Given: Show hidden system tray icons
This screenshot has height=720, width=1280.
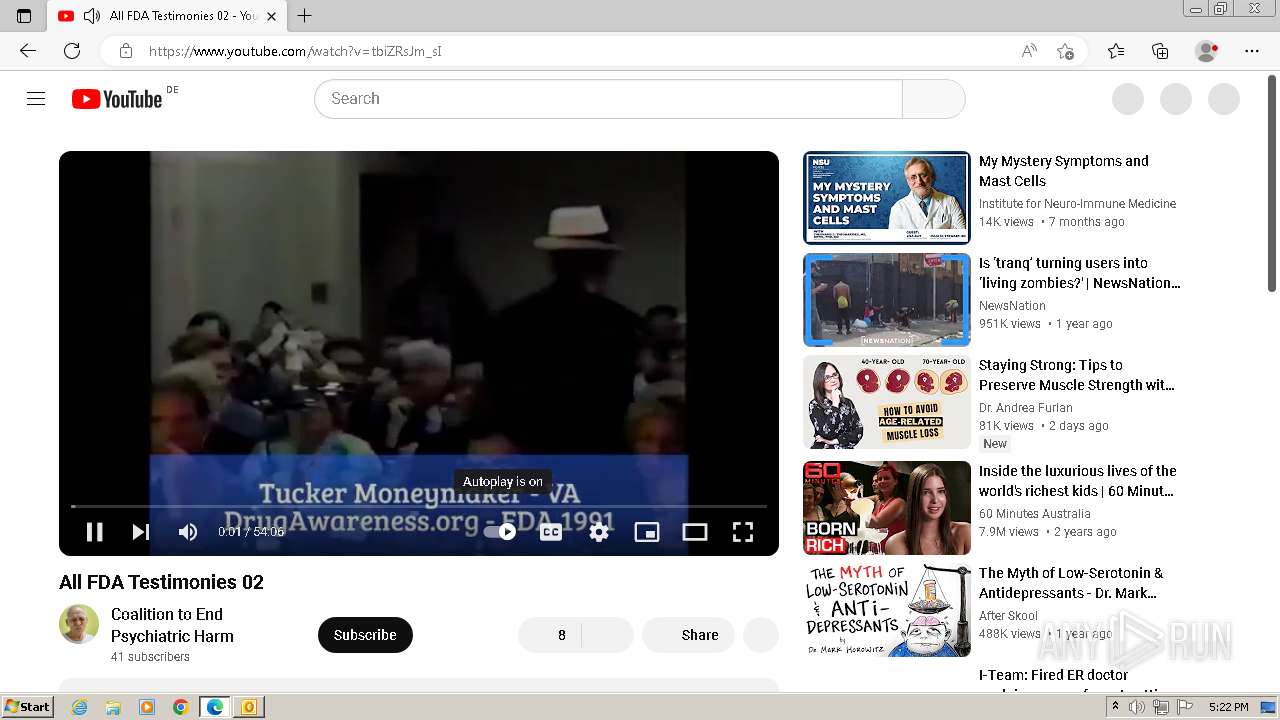Looking at the screenshot, I should (x=1116, y=707).
